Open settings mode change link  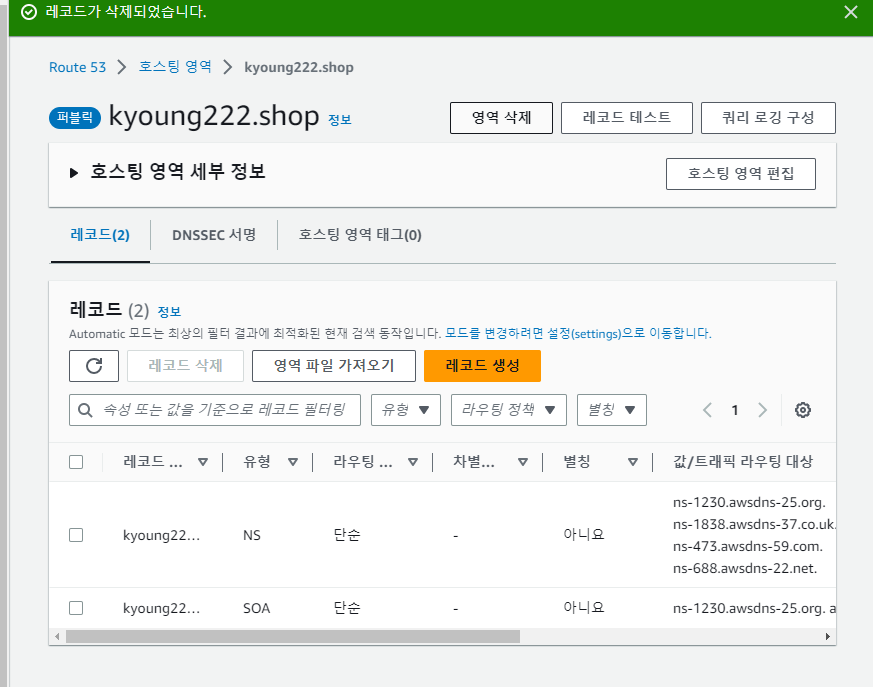pos(578,333)
